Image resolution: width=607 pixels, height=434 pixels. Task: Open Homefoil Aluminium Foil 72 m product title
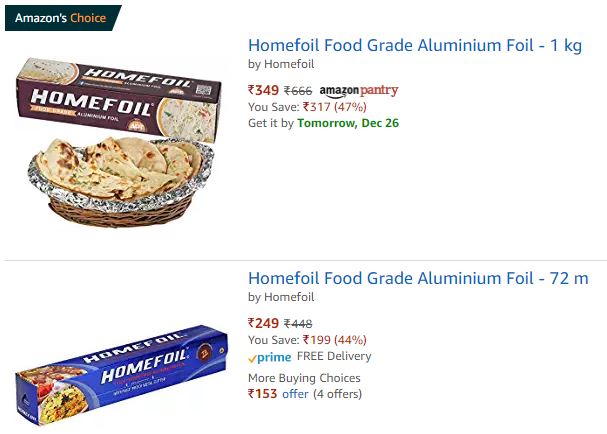coord(418,278)
